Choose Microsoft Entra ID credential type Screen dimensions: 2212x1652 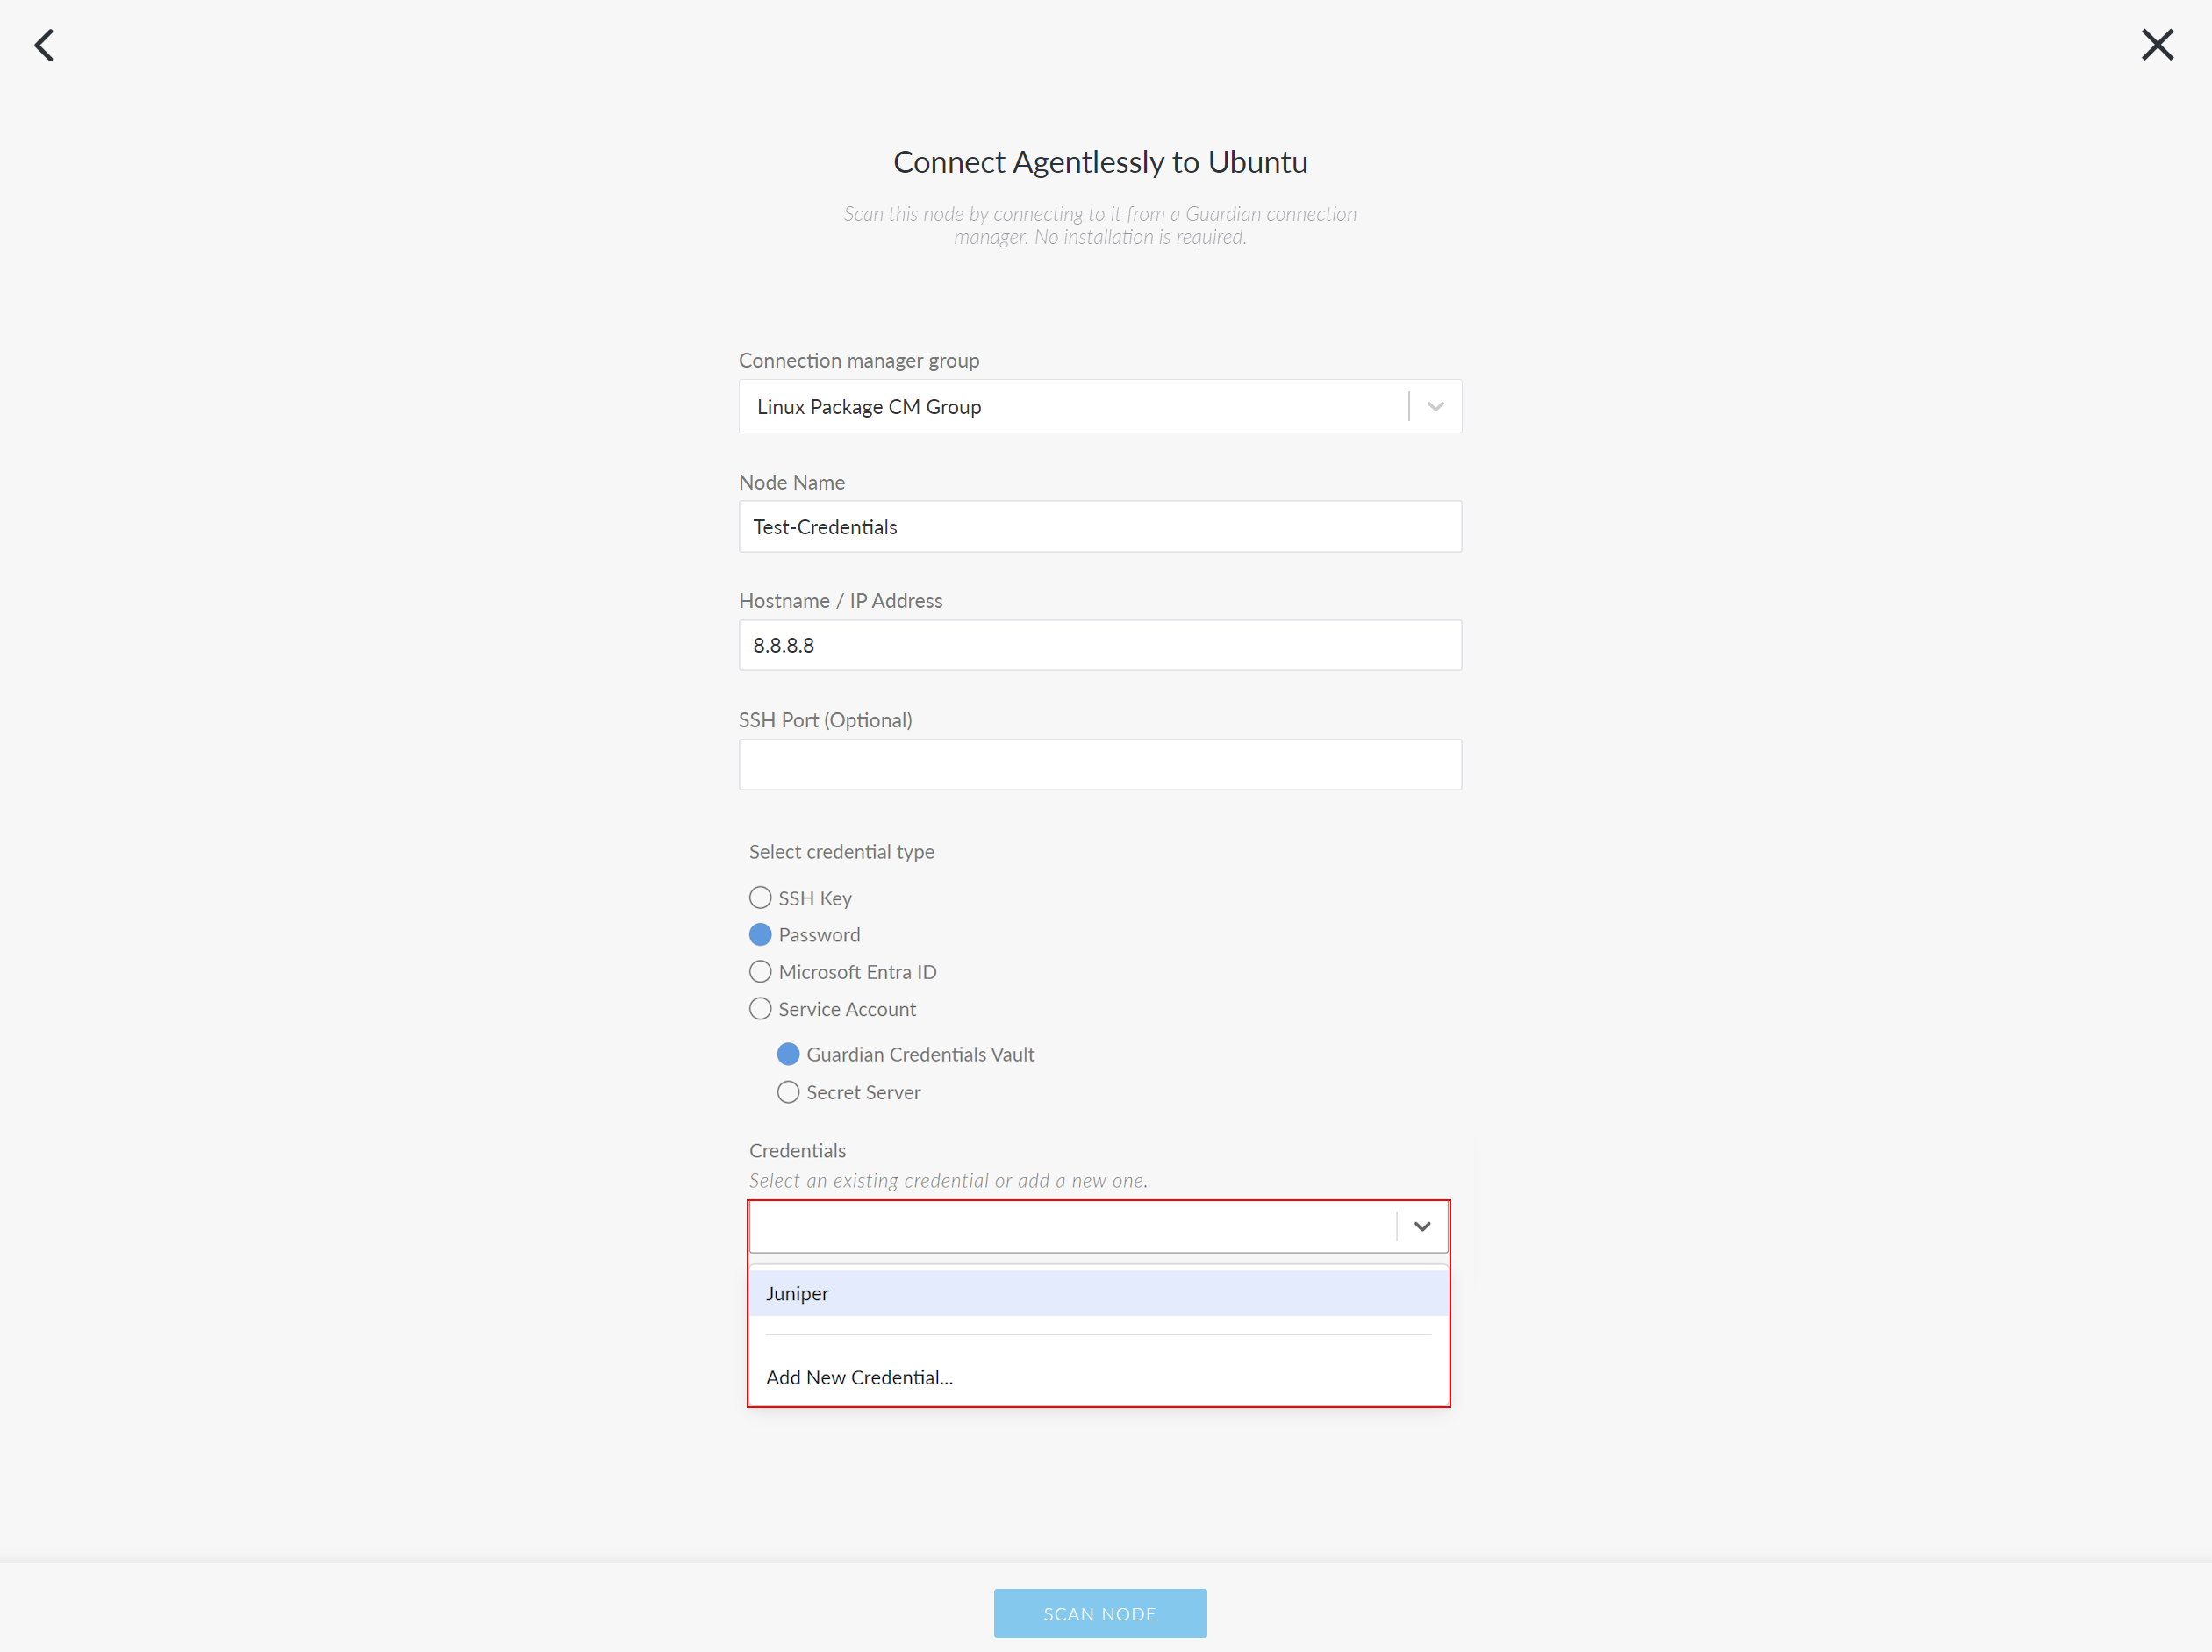point(760,971)
